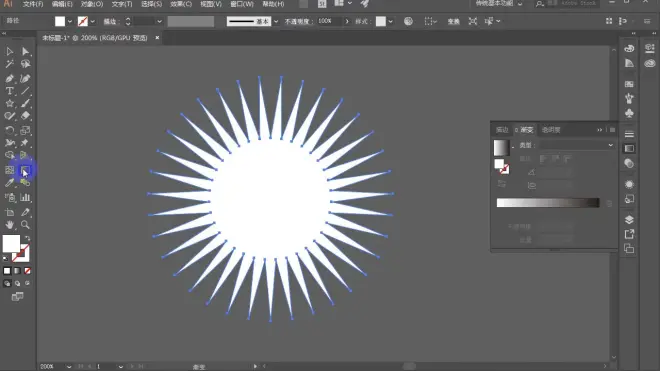The image size is (660, 371).
Task: Select the Rotate tool
Action: coord(9,131)
